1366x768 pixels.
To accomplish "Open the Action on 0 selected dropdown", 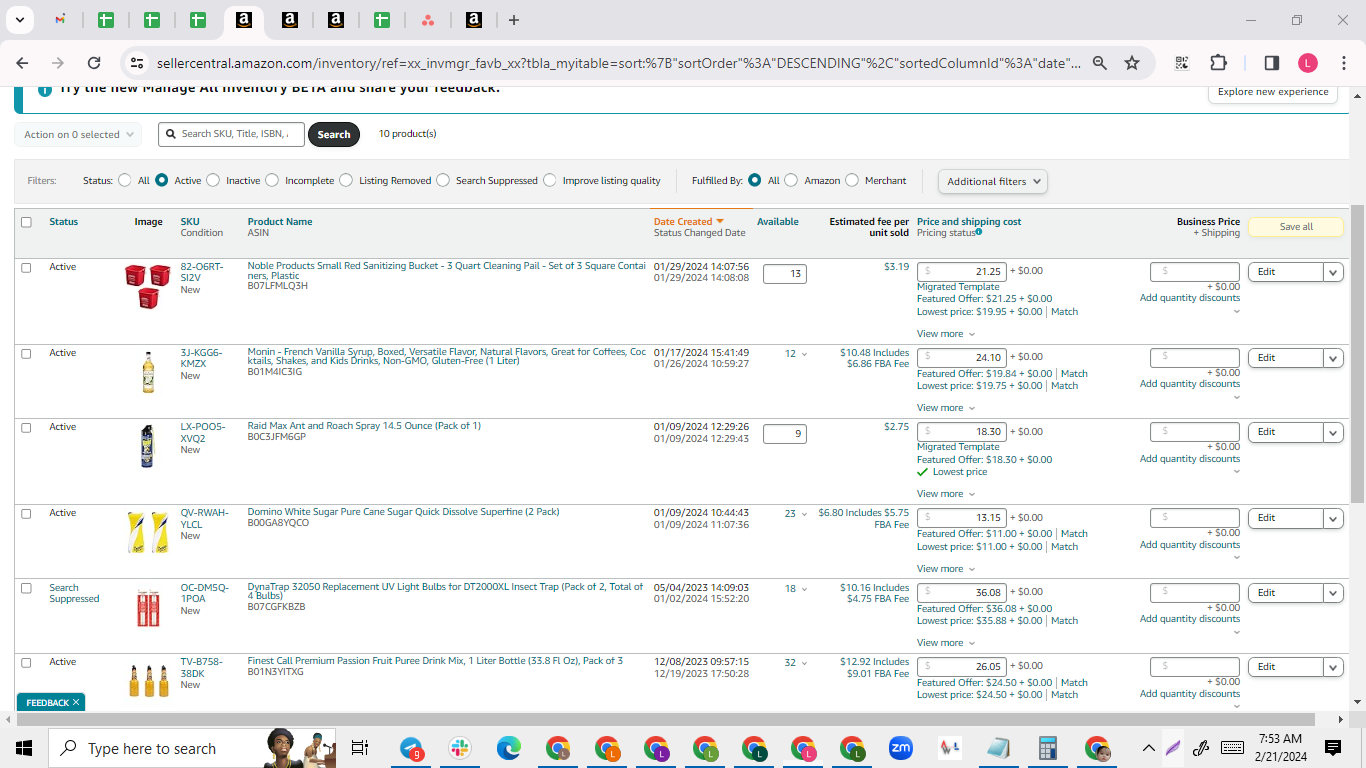I will pyautogui.click(x=78, y=134).
